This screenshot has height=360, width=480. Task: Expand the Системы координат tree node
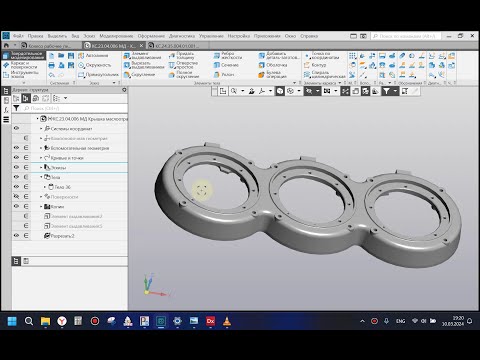click(x=41, y=128)
